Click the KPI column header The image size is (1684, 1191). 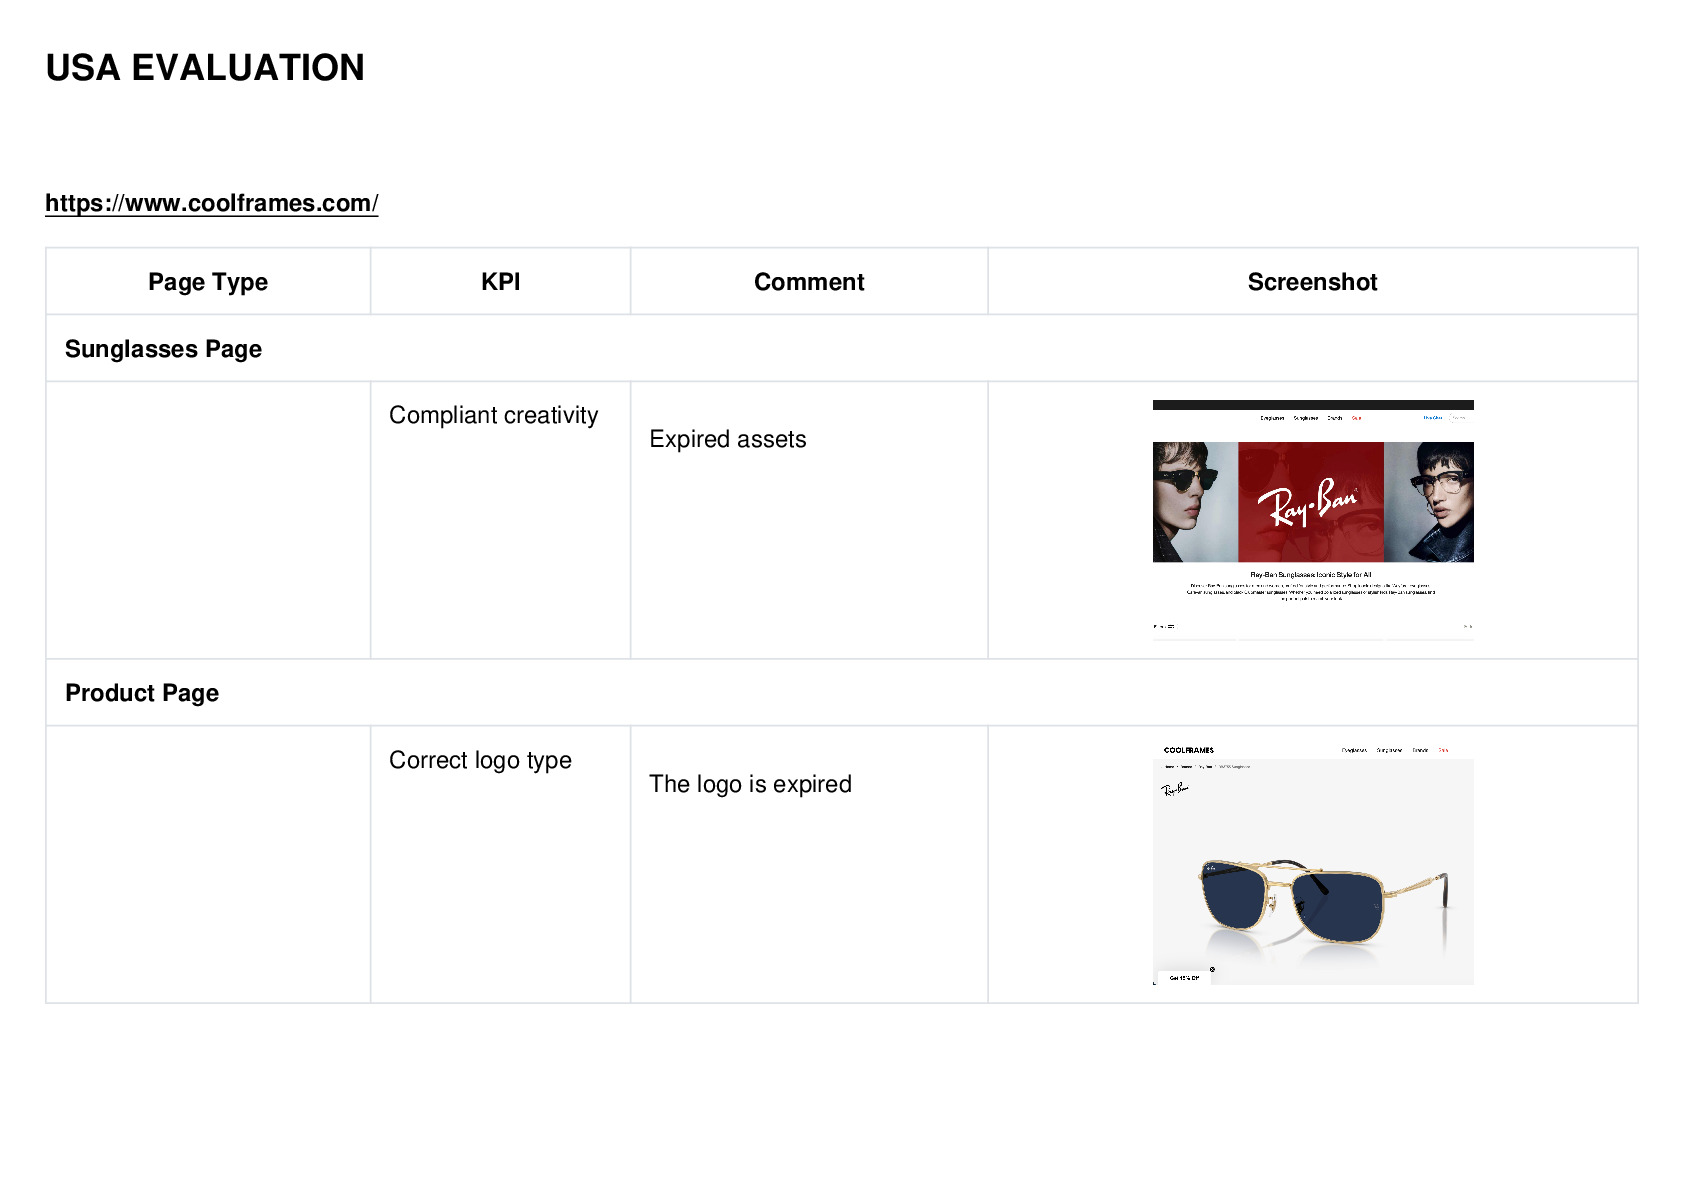click(x=500, y=282)
